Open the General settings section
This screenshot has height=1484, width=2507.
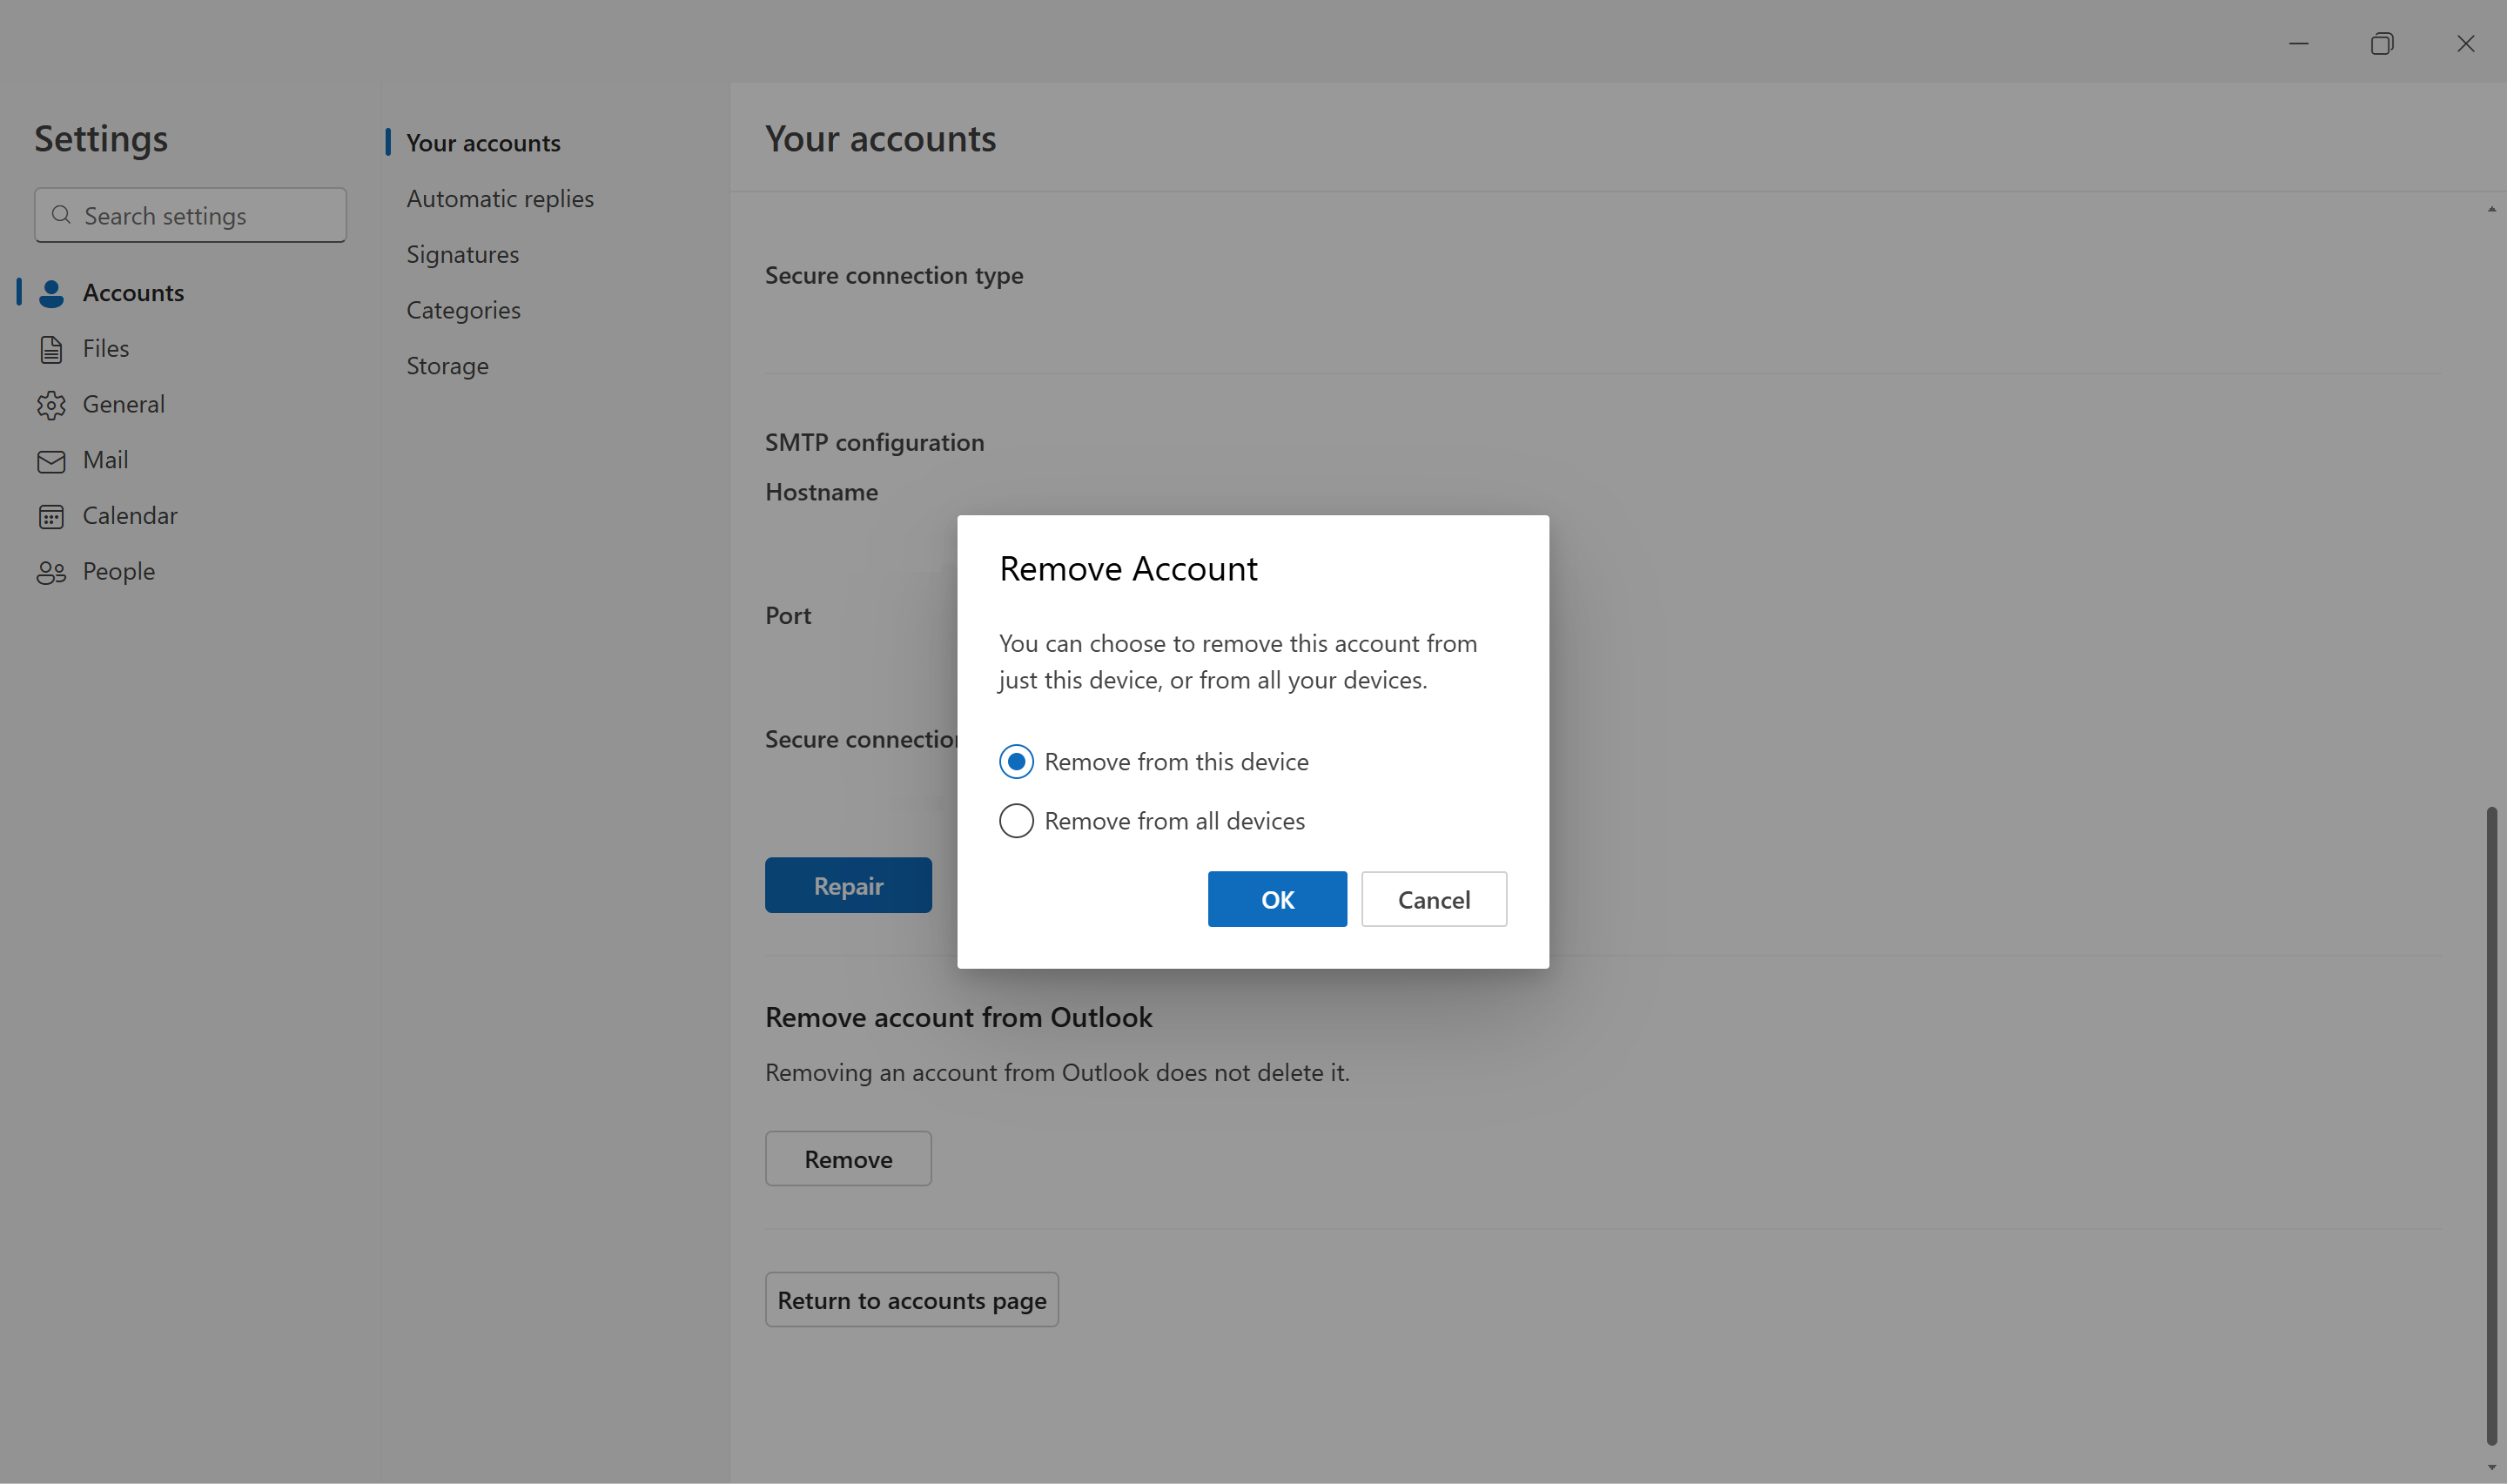point(190,405)
